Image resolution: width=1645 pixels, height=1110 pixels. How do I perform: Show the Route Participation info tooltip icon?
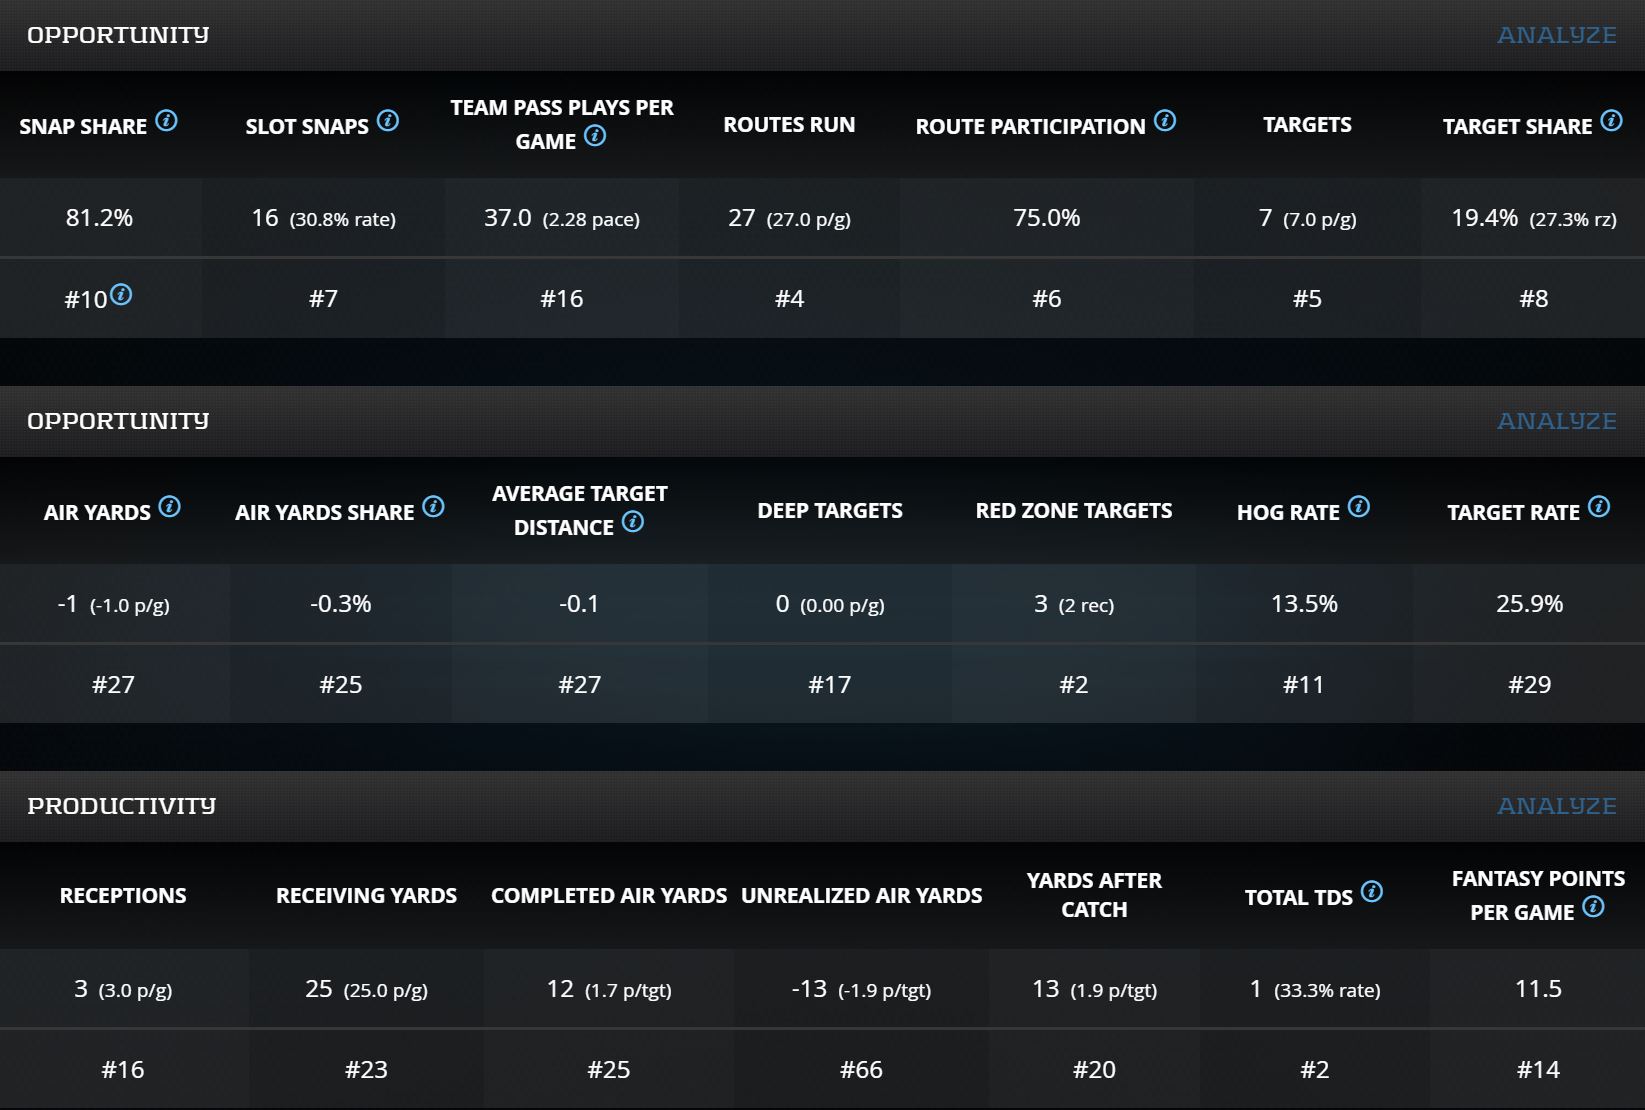coord(1165,121)
